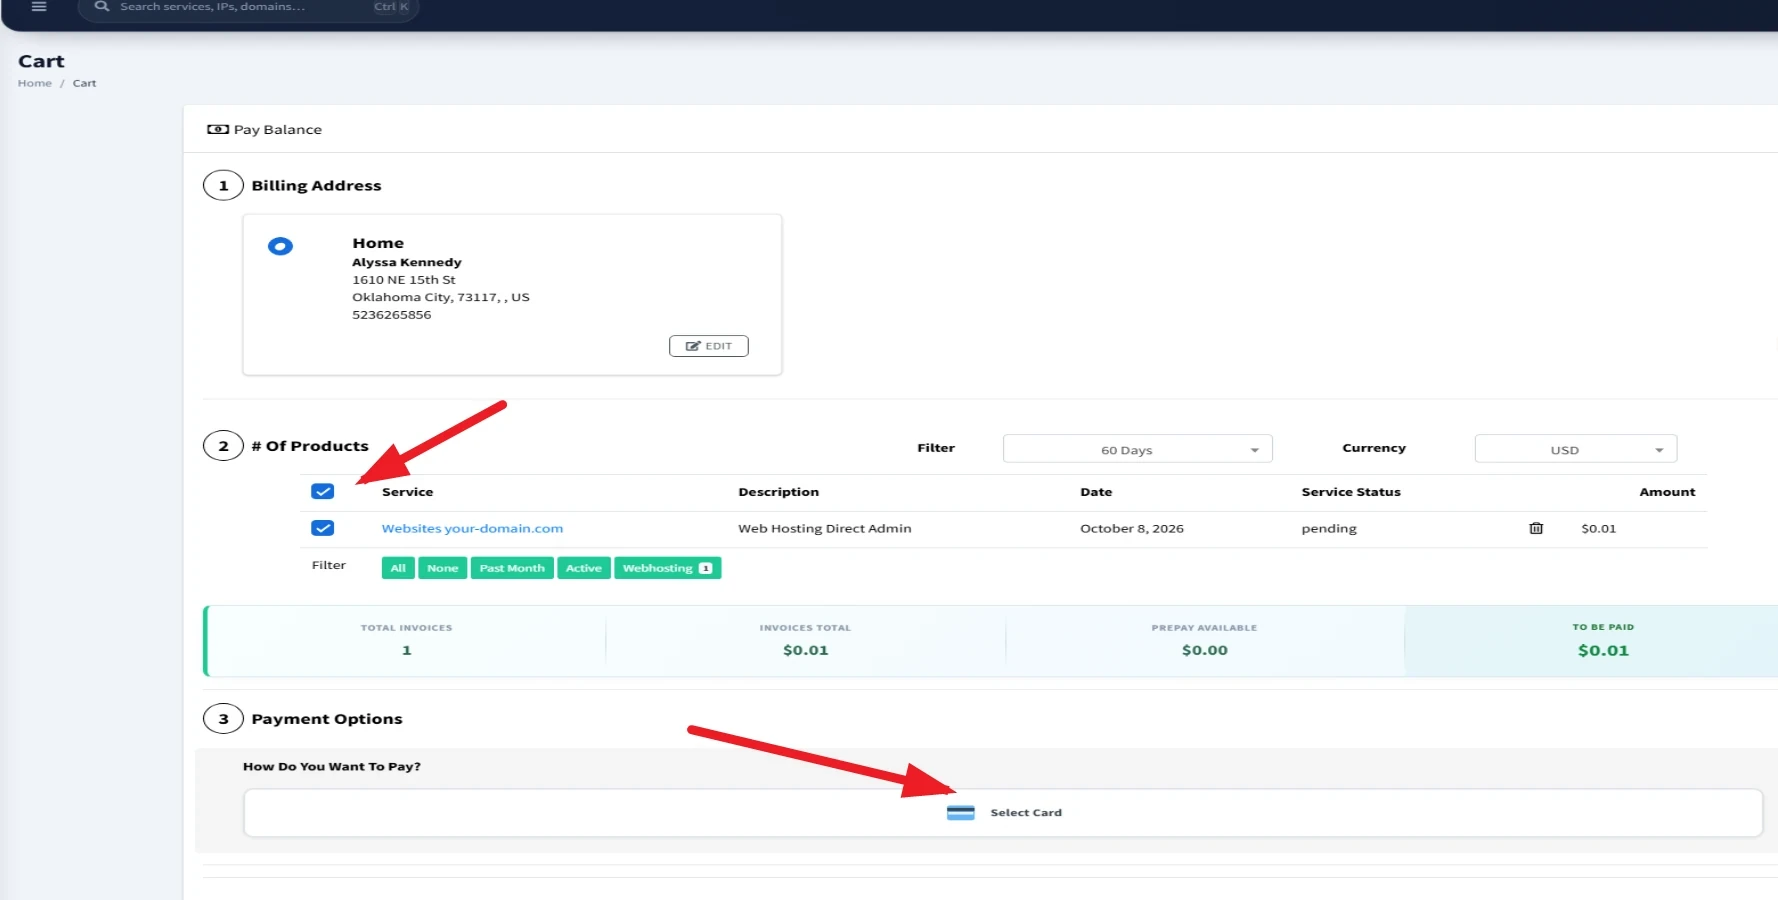Click the Pay Balance money icon
Image resolution: width=1778 pixels, height=900 pixels.
coord(217,129)
